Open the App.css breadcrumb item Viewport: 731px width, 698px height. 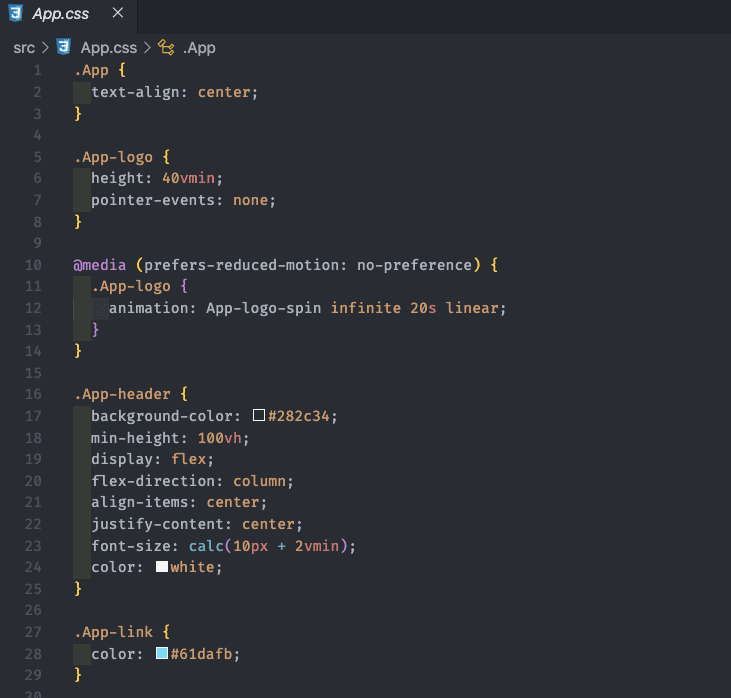(108, 47)
